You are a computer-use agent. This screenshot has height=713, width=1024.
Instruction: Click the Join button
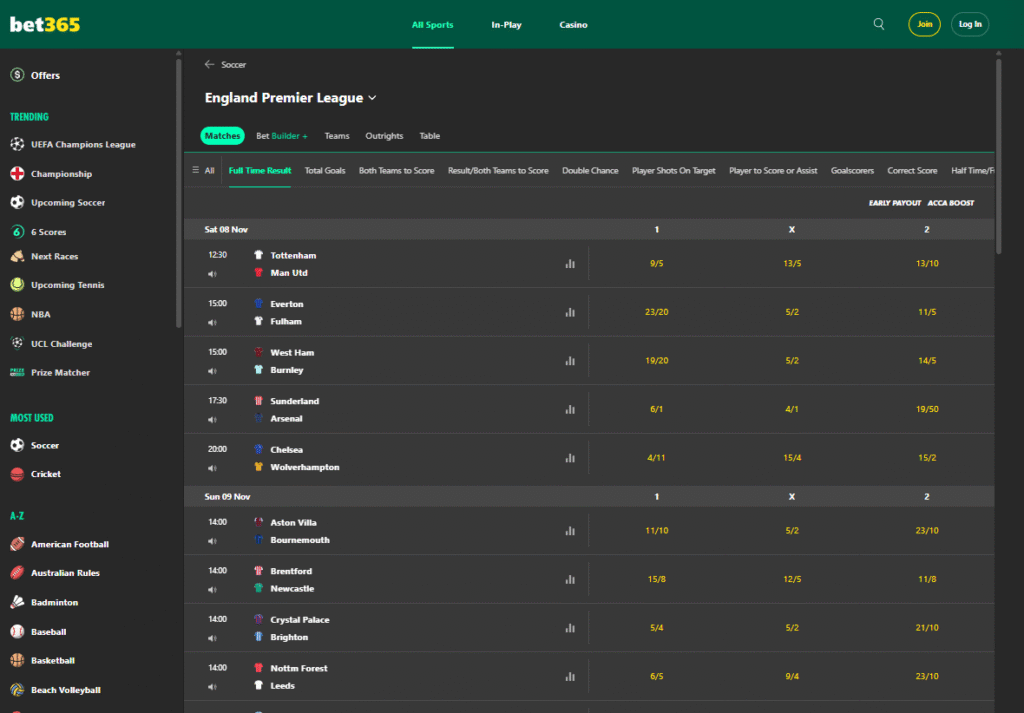[924, 24]
